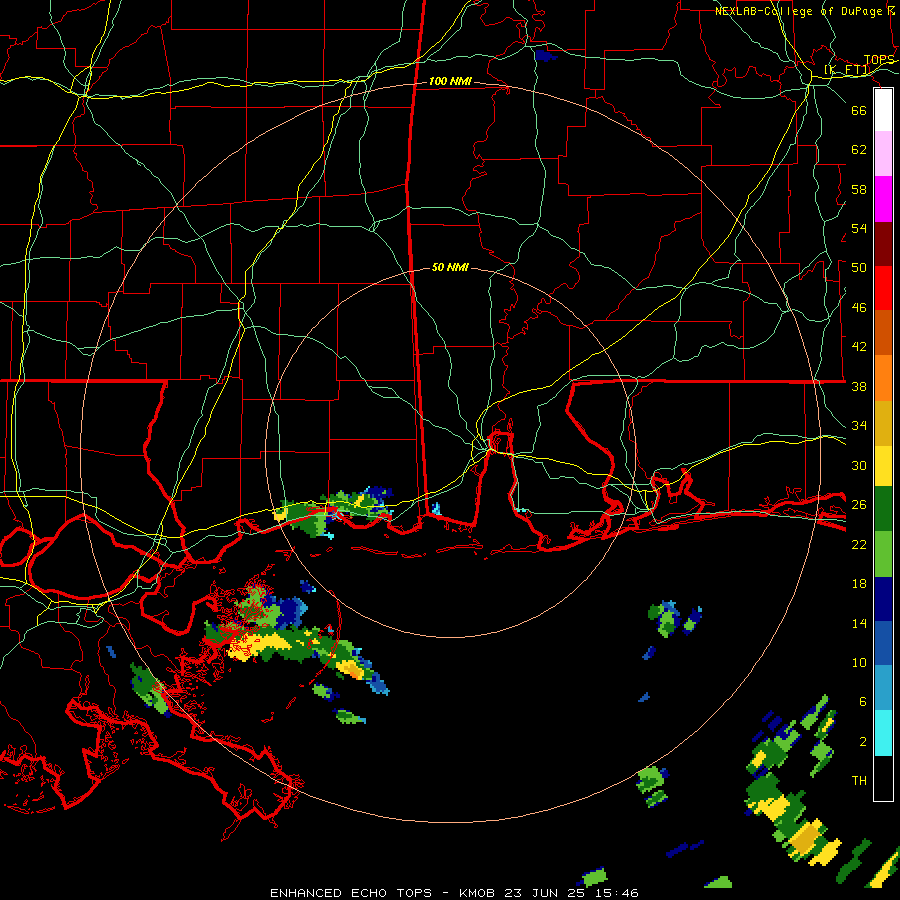Click the dark orange legend color band
The height and width of the screenshot is (900, 900).
pyautogui.click(x=883, y=332)
